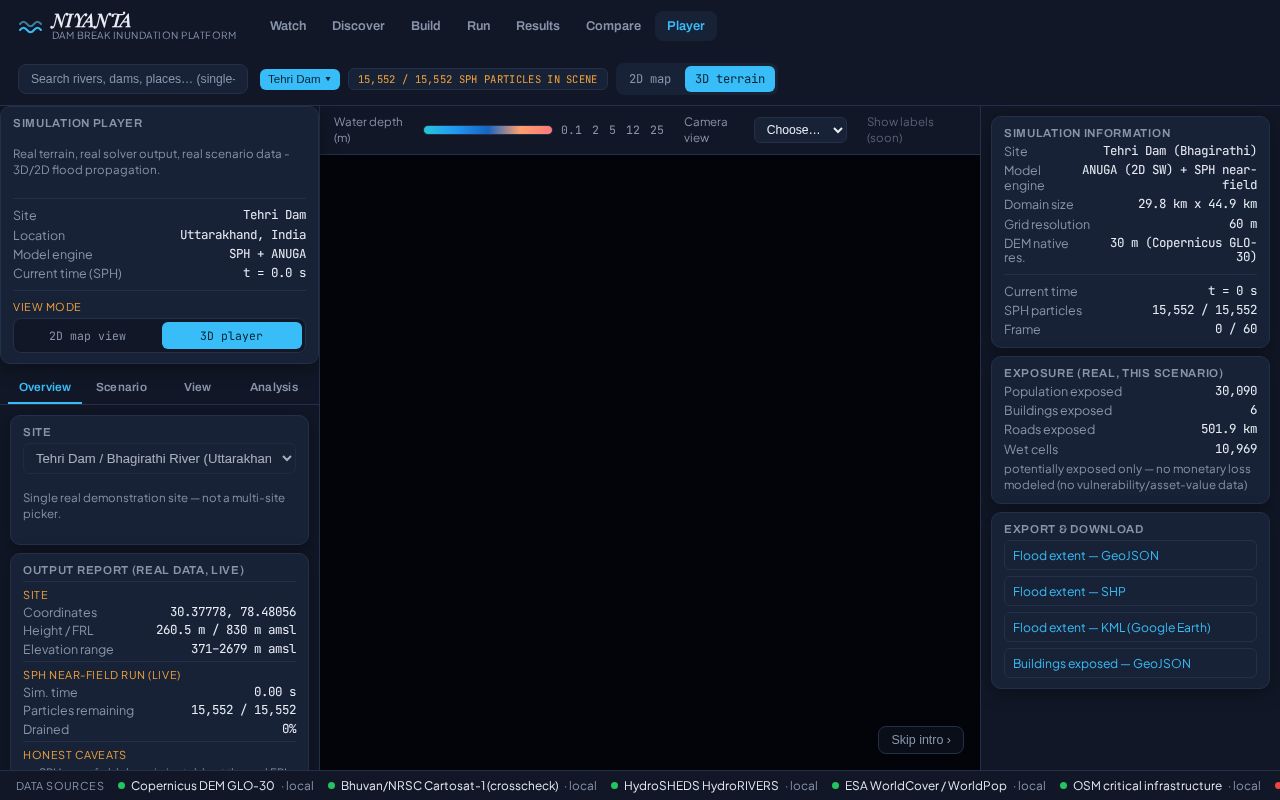Image resolution: width=1280 pixels, height=800 pixels.
Task: Click the coordinates value 30.37778, 78.48056
Action: [233, 612]
